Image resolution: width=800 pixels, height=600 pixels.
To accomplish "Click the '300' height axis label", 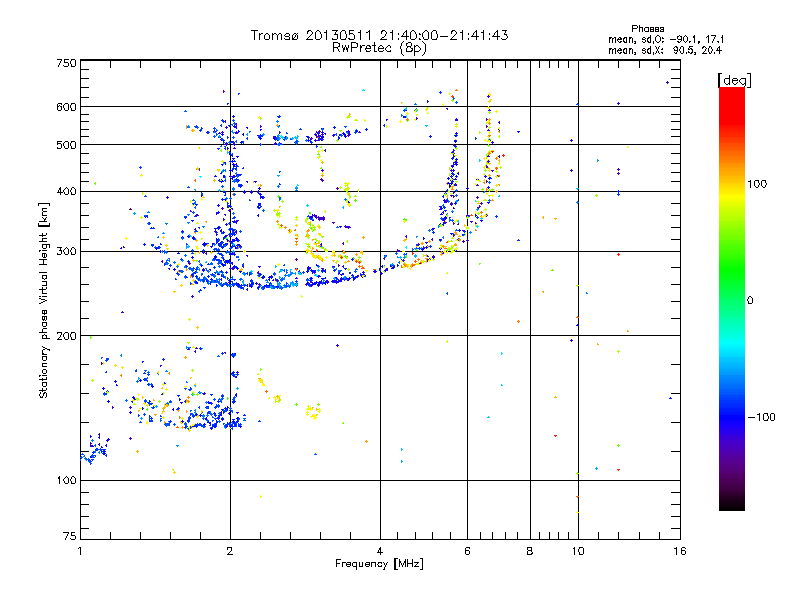I will point(66,251).
